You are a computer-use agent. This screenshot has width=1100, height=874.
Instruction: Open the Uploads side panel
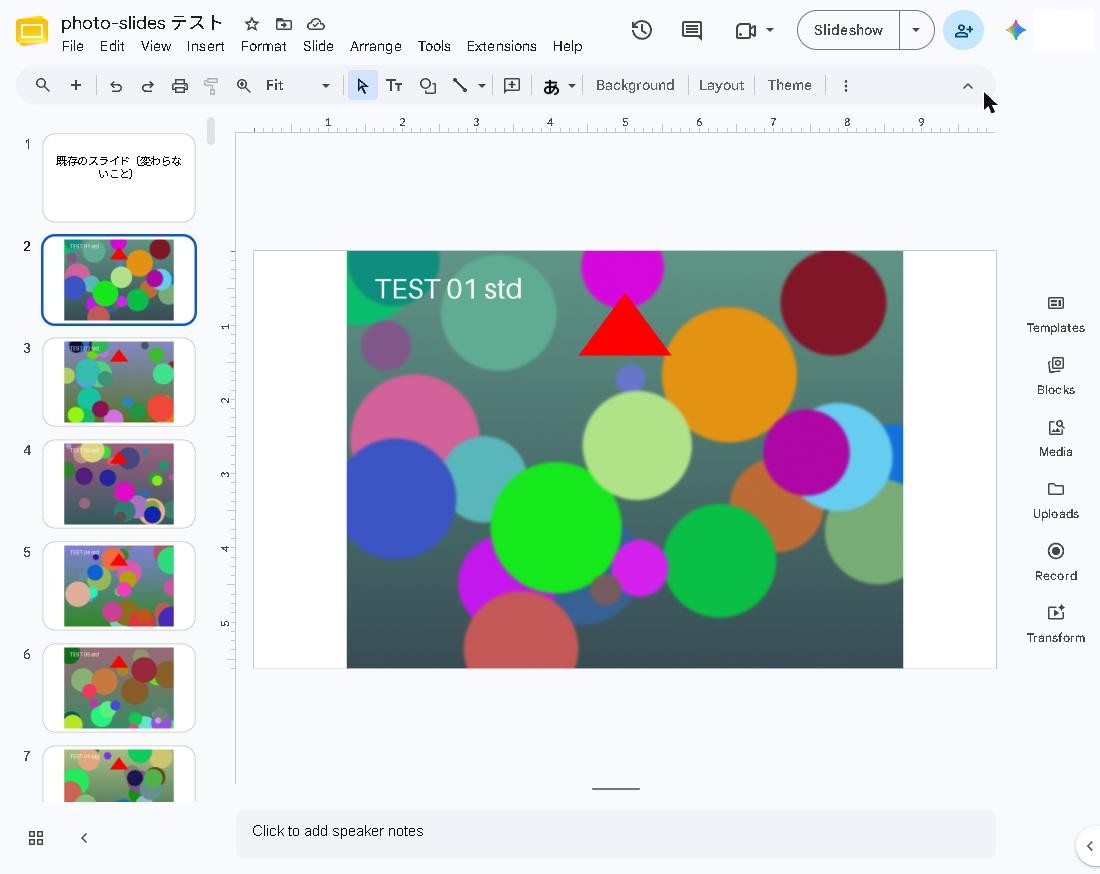click(x=1055, y=500)
